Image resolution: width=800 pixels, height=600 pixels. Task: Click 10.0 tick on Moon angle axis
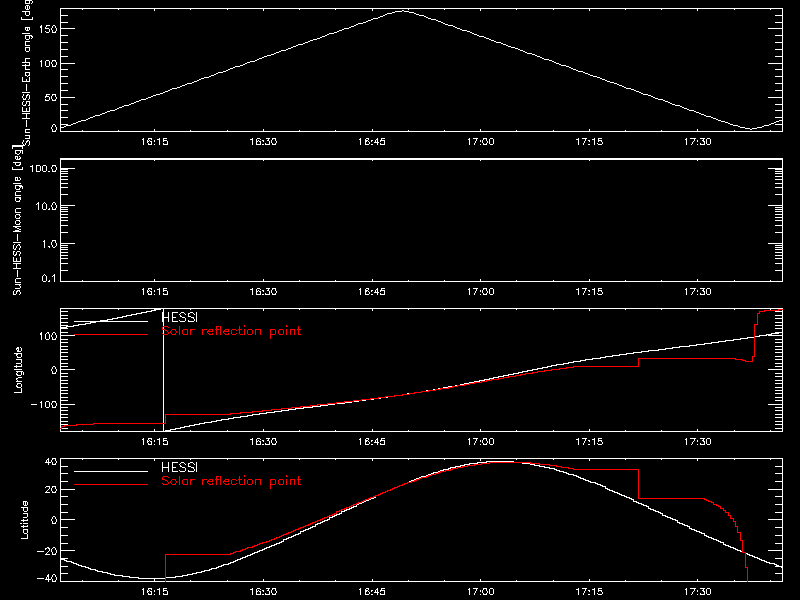[x=46, y=206]
